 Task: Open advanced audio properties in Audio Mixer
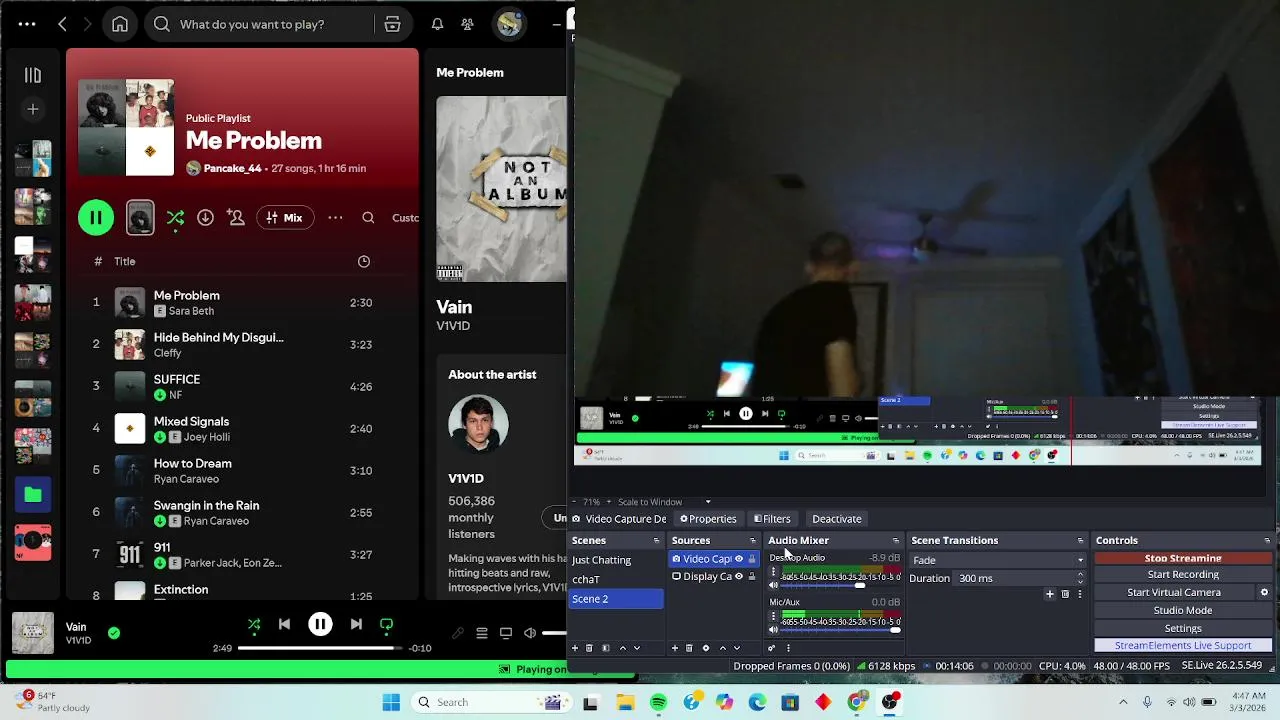click(x=771, y=648)
